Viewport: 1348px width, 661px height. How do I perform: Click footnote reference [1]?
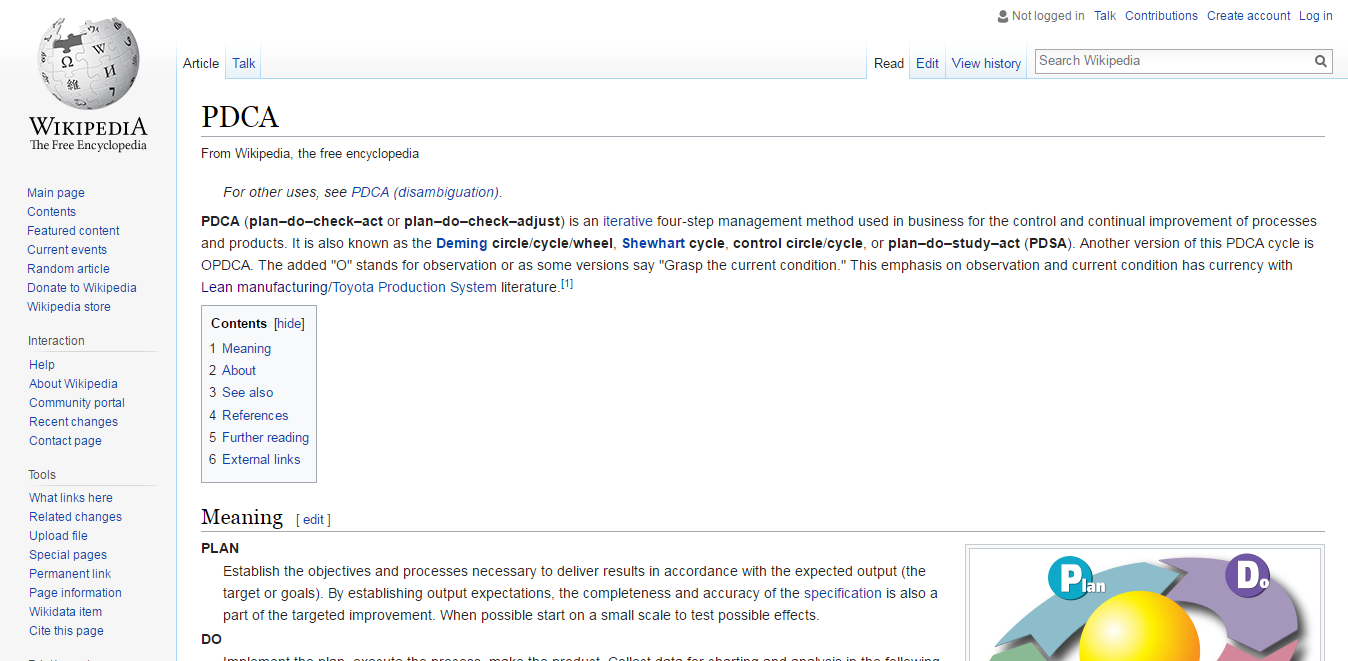click(x=567, y=284)
